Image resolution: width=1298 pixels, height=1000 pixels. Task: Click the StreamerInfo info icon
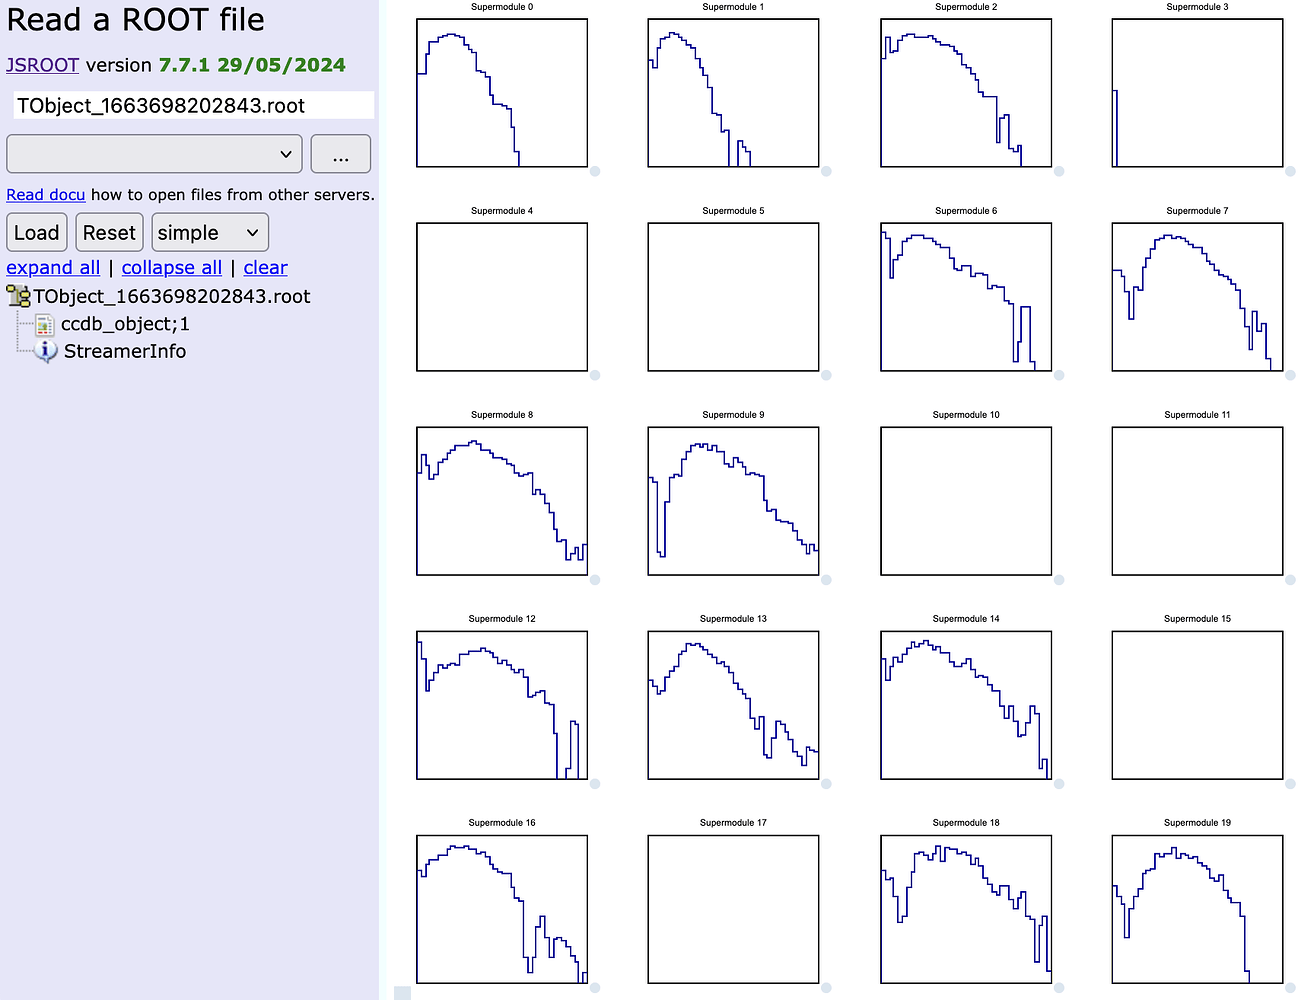45,351
